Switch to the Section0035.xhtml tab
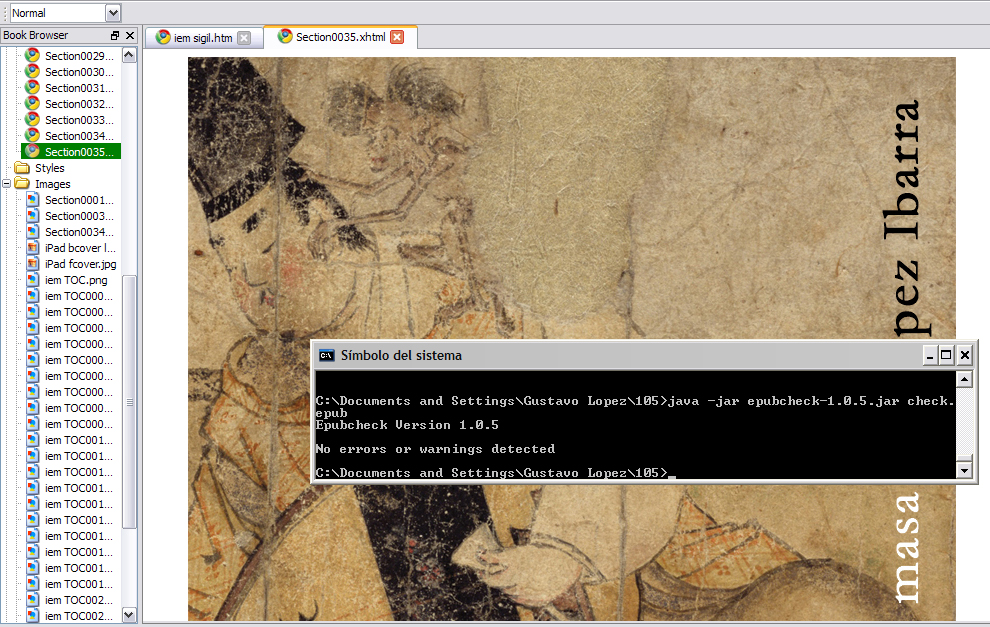Viewport: 990px width, 627px height. 341,37
